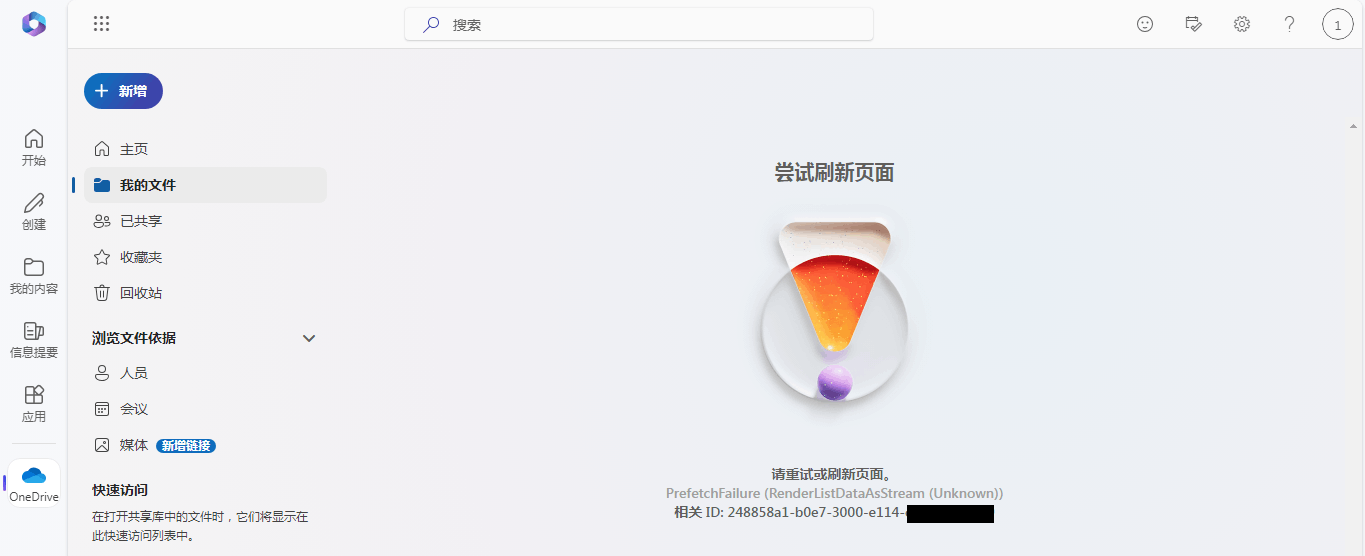Browse files by 媒体
Screen dimensions: 1365x556
[x=205, y=445]
